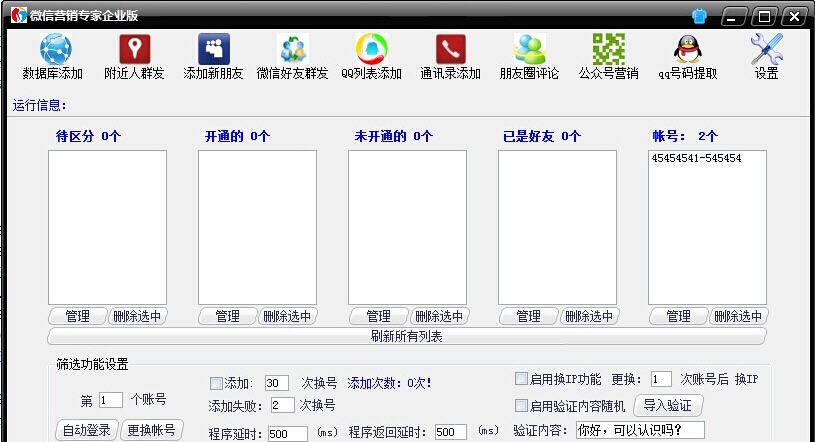Click the 帐号: 2个 header
The image size is (815, 442).
(685, 136)
